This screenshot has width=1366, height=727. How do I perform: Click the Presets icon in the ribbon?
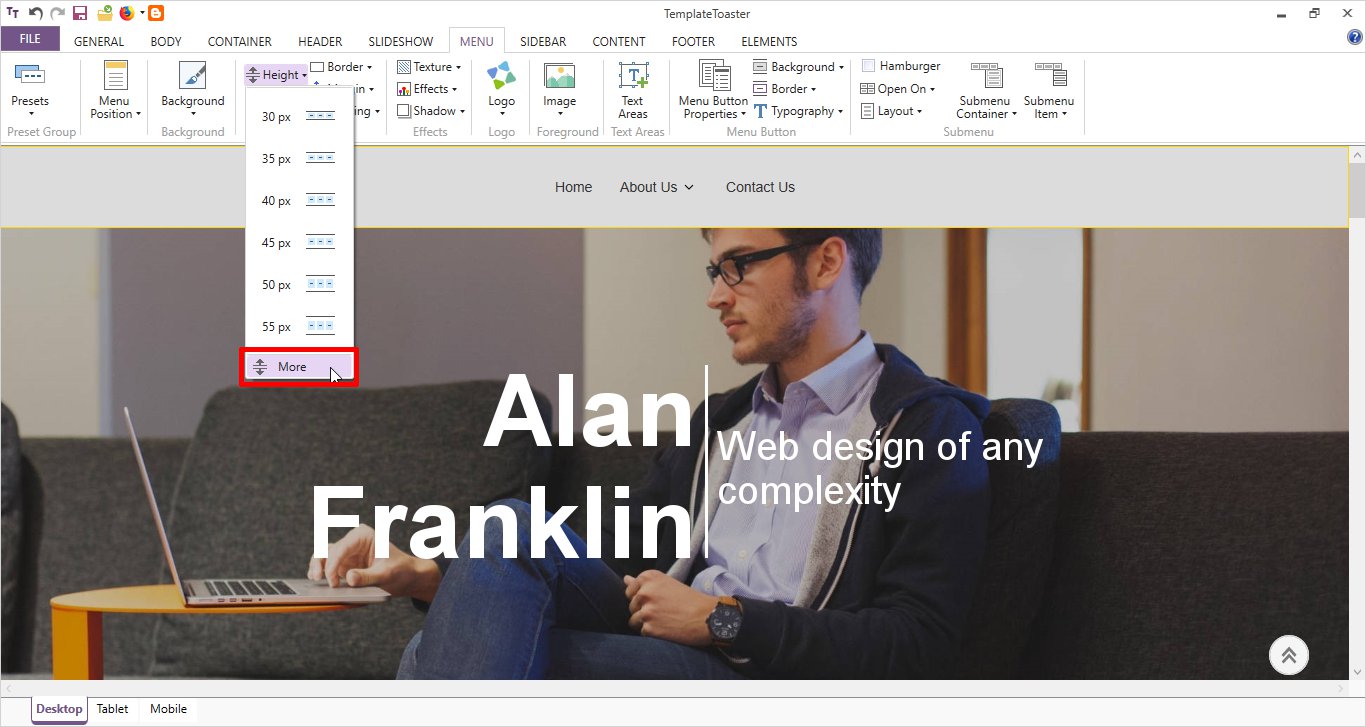click(x=30, y=76)
